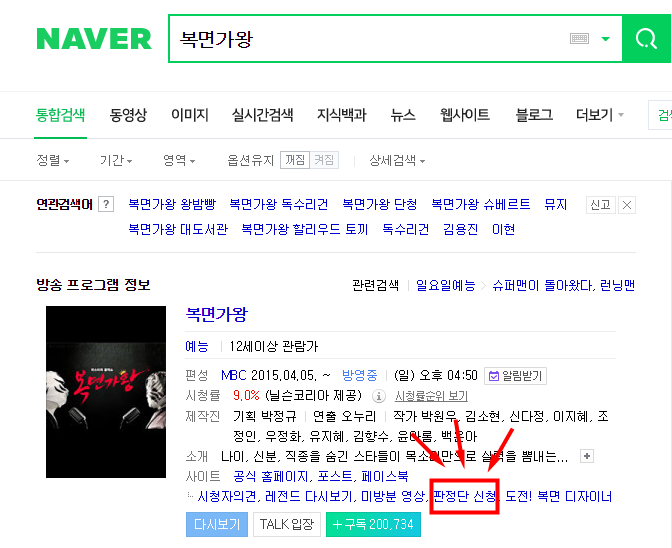Open the 레전드 다시보기 link
This screenshot has width=672, height=548.
tap(310, 497)
